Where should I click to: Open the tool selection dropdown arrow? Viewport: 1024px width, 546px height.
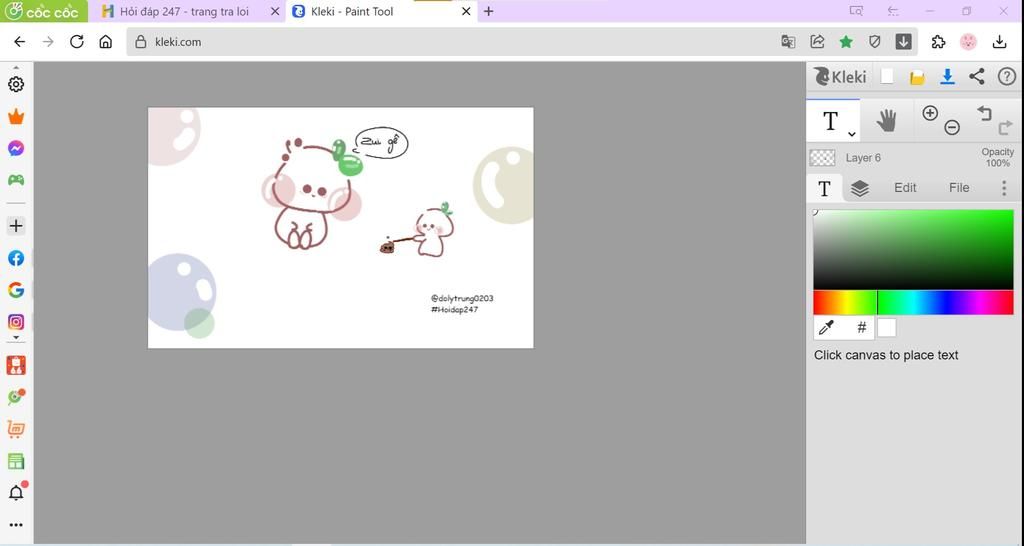(852, 134)
